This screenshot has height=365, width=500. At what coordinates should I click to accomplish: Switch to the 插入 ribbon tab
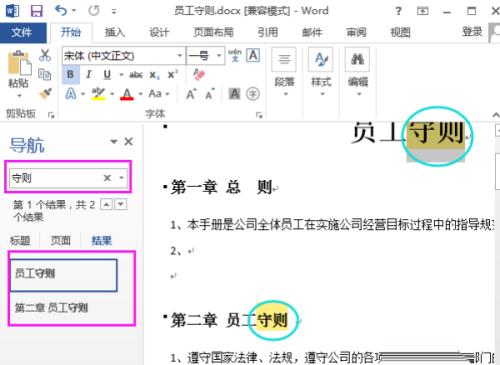click(x=114, y=32)
